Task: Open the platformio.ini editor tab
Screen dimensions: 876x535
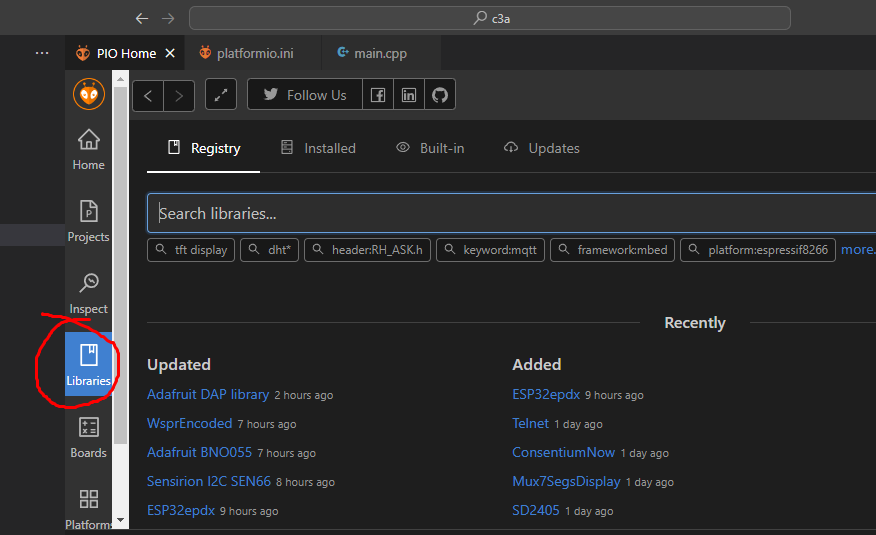Action: pyautogui.click(x=252, y=53)
